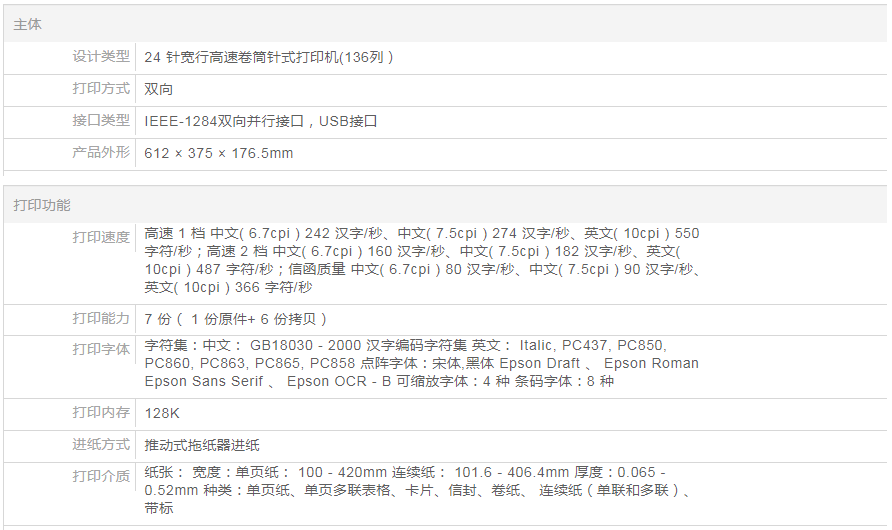892x530 pixels.
Task: Select the 128K memory value
Action: tap(162, 413)
